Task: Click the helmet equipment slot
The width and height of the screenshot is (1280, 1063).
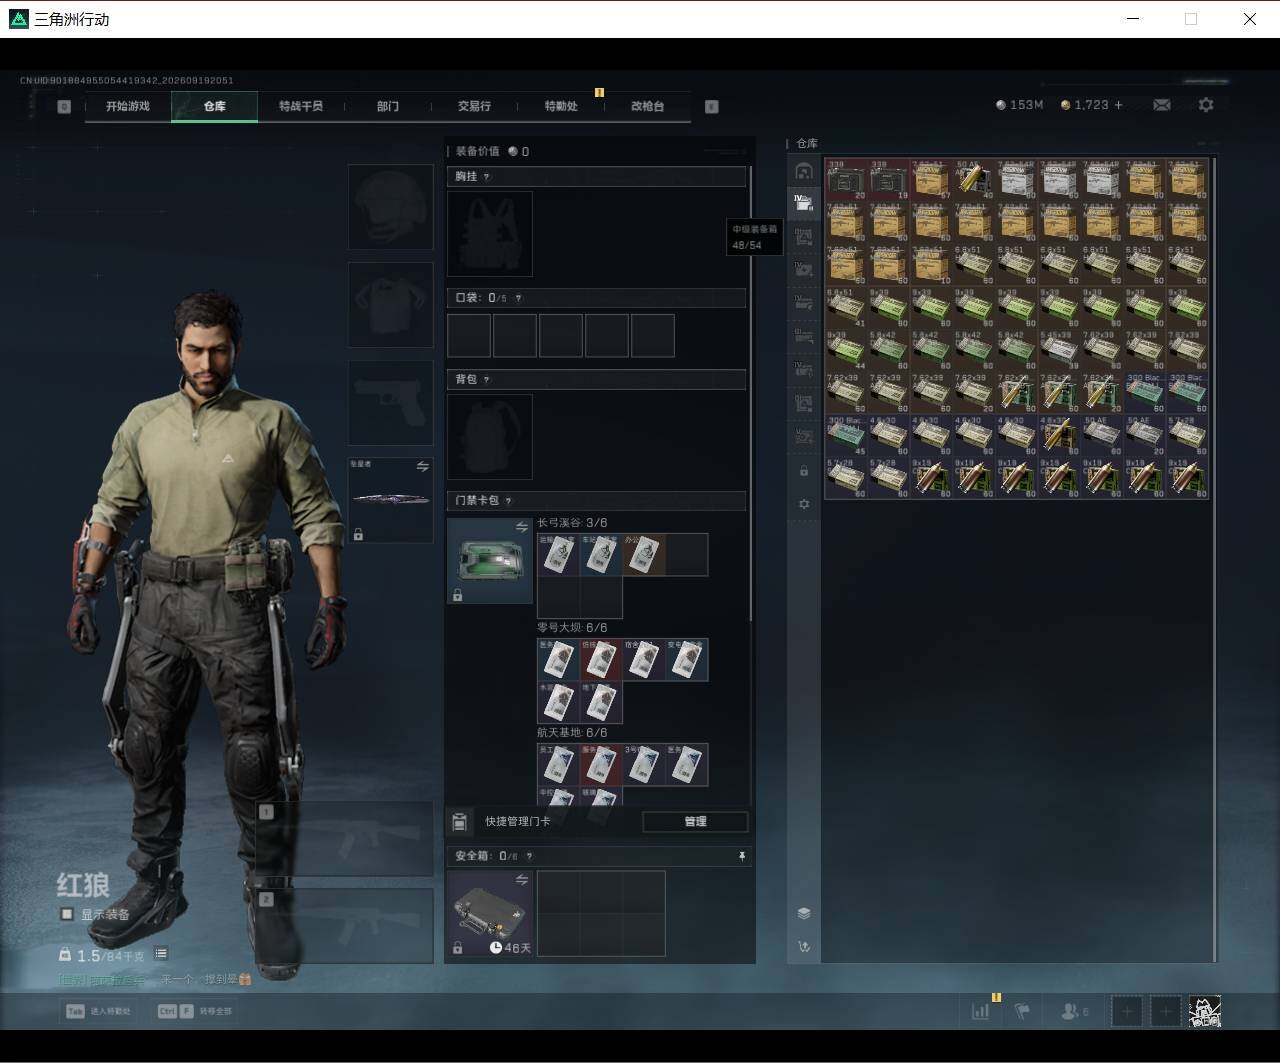Action: pyautogui.click(x=390, y=207)
